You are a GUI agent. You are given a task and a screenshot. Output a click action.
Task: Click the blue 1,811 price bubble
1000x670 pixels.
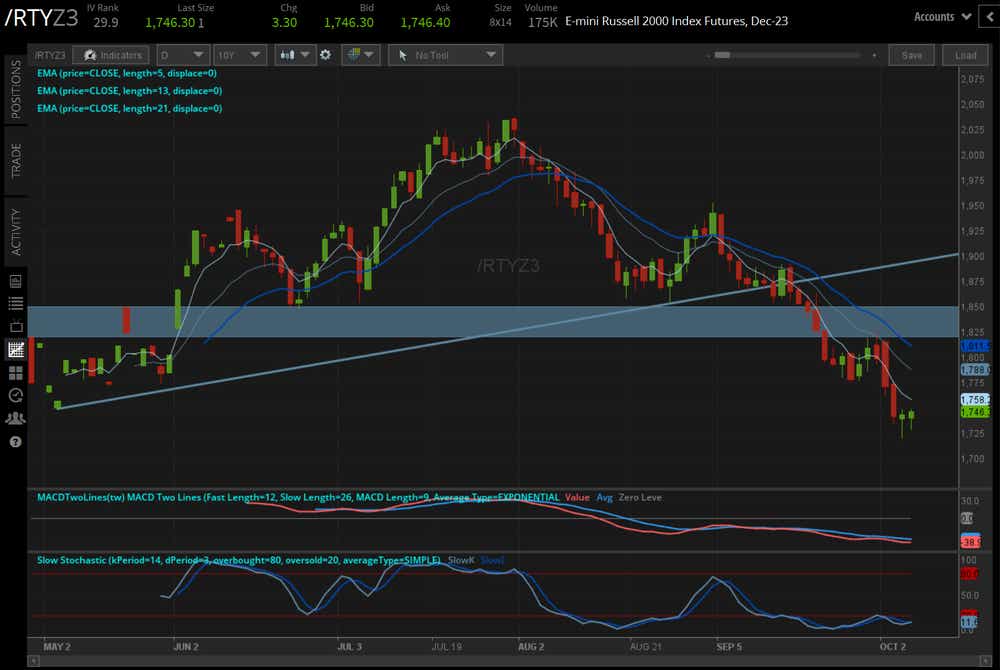tap(975, 346)
